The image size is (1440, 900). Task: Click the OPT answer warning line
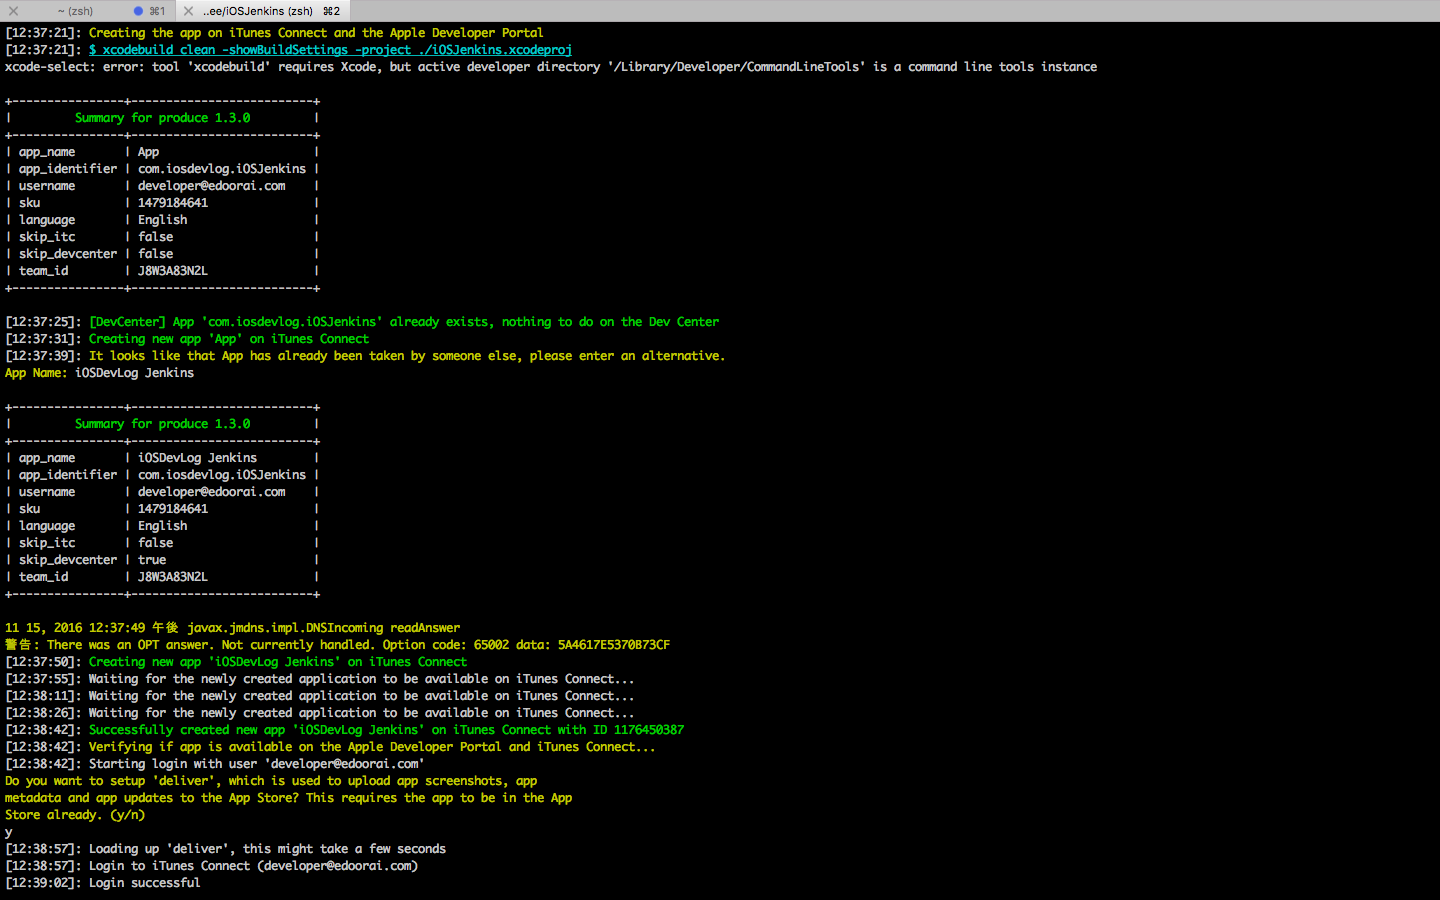pos(337,645)
